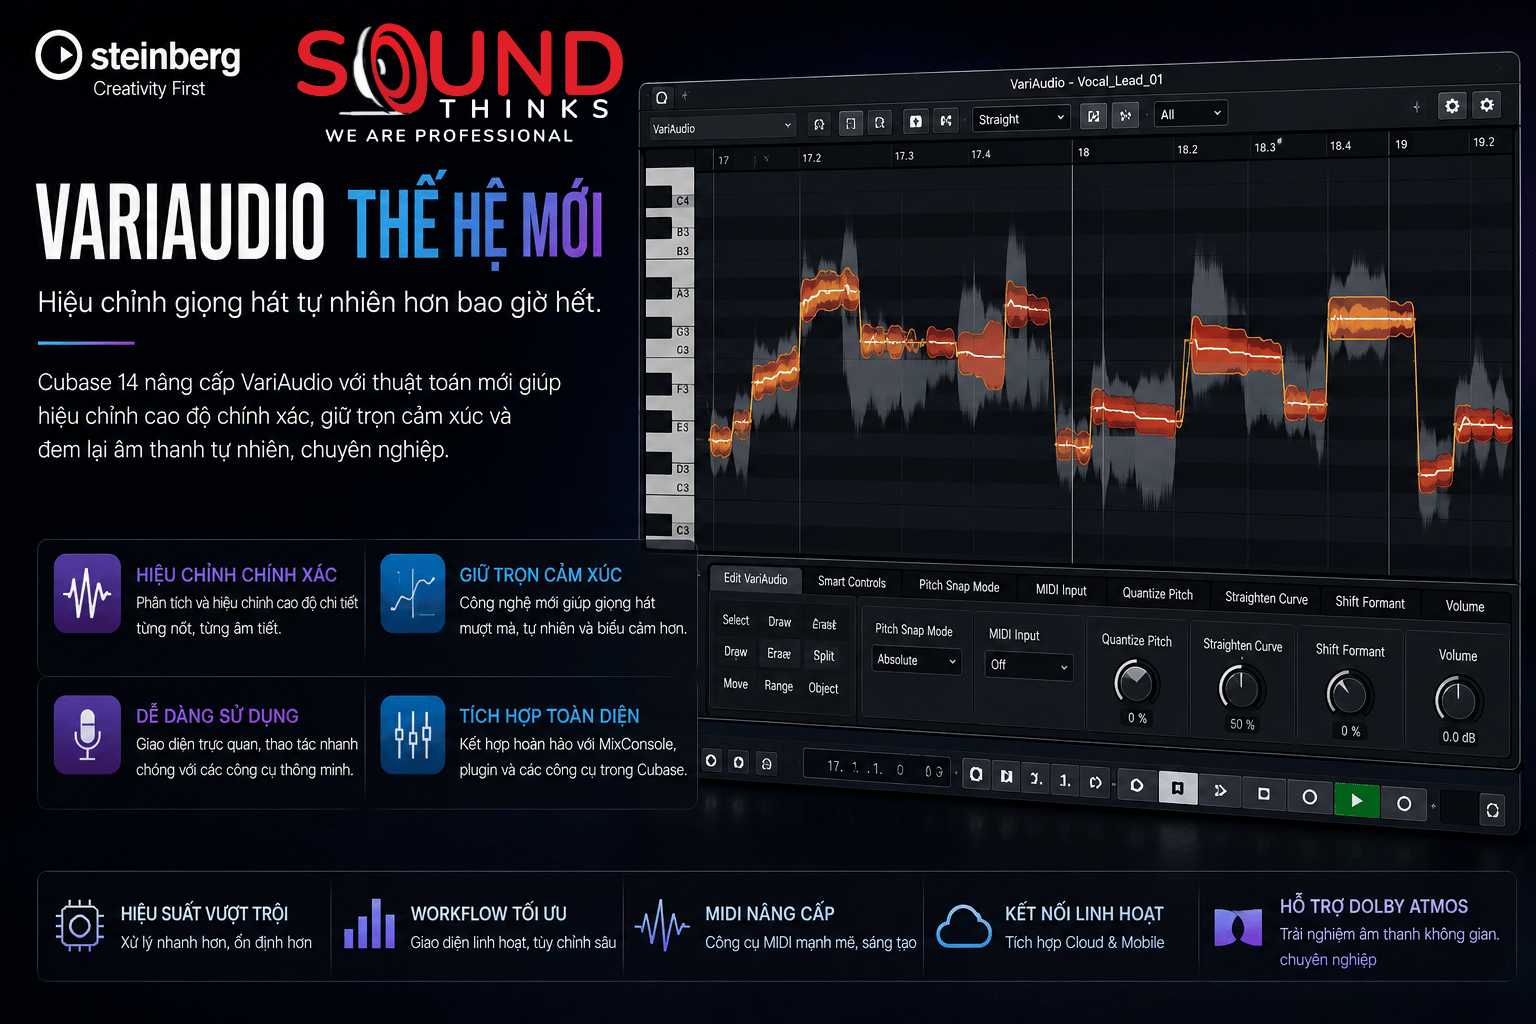The image size is (1536, 1024).
Task: Click the cycle icon at transport bar's far end
Action: pyautogui.click(x=1492, y=810)
